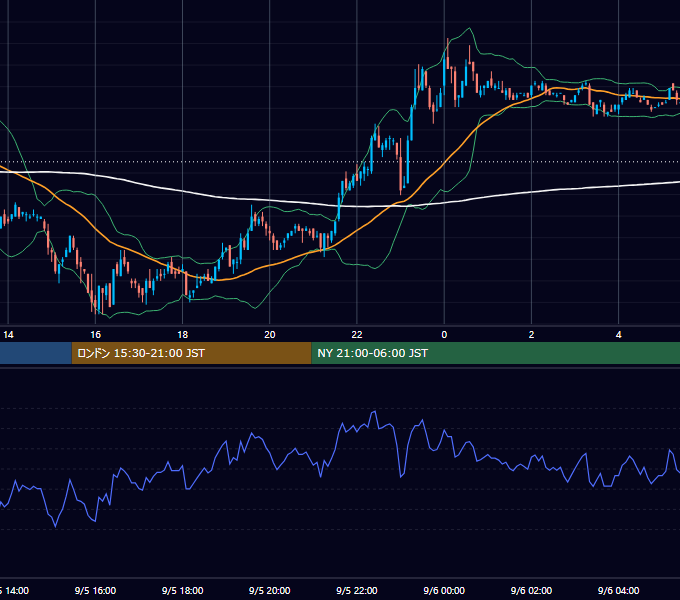Select the 9/5 14:00 time label
Image resolution: width=680 pixels, height=600 pixels.
(x=14, y=590)
